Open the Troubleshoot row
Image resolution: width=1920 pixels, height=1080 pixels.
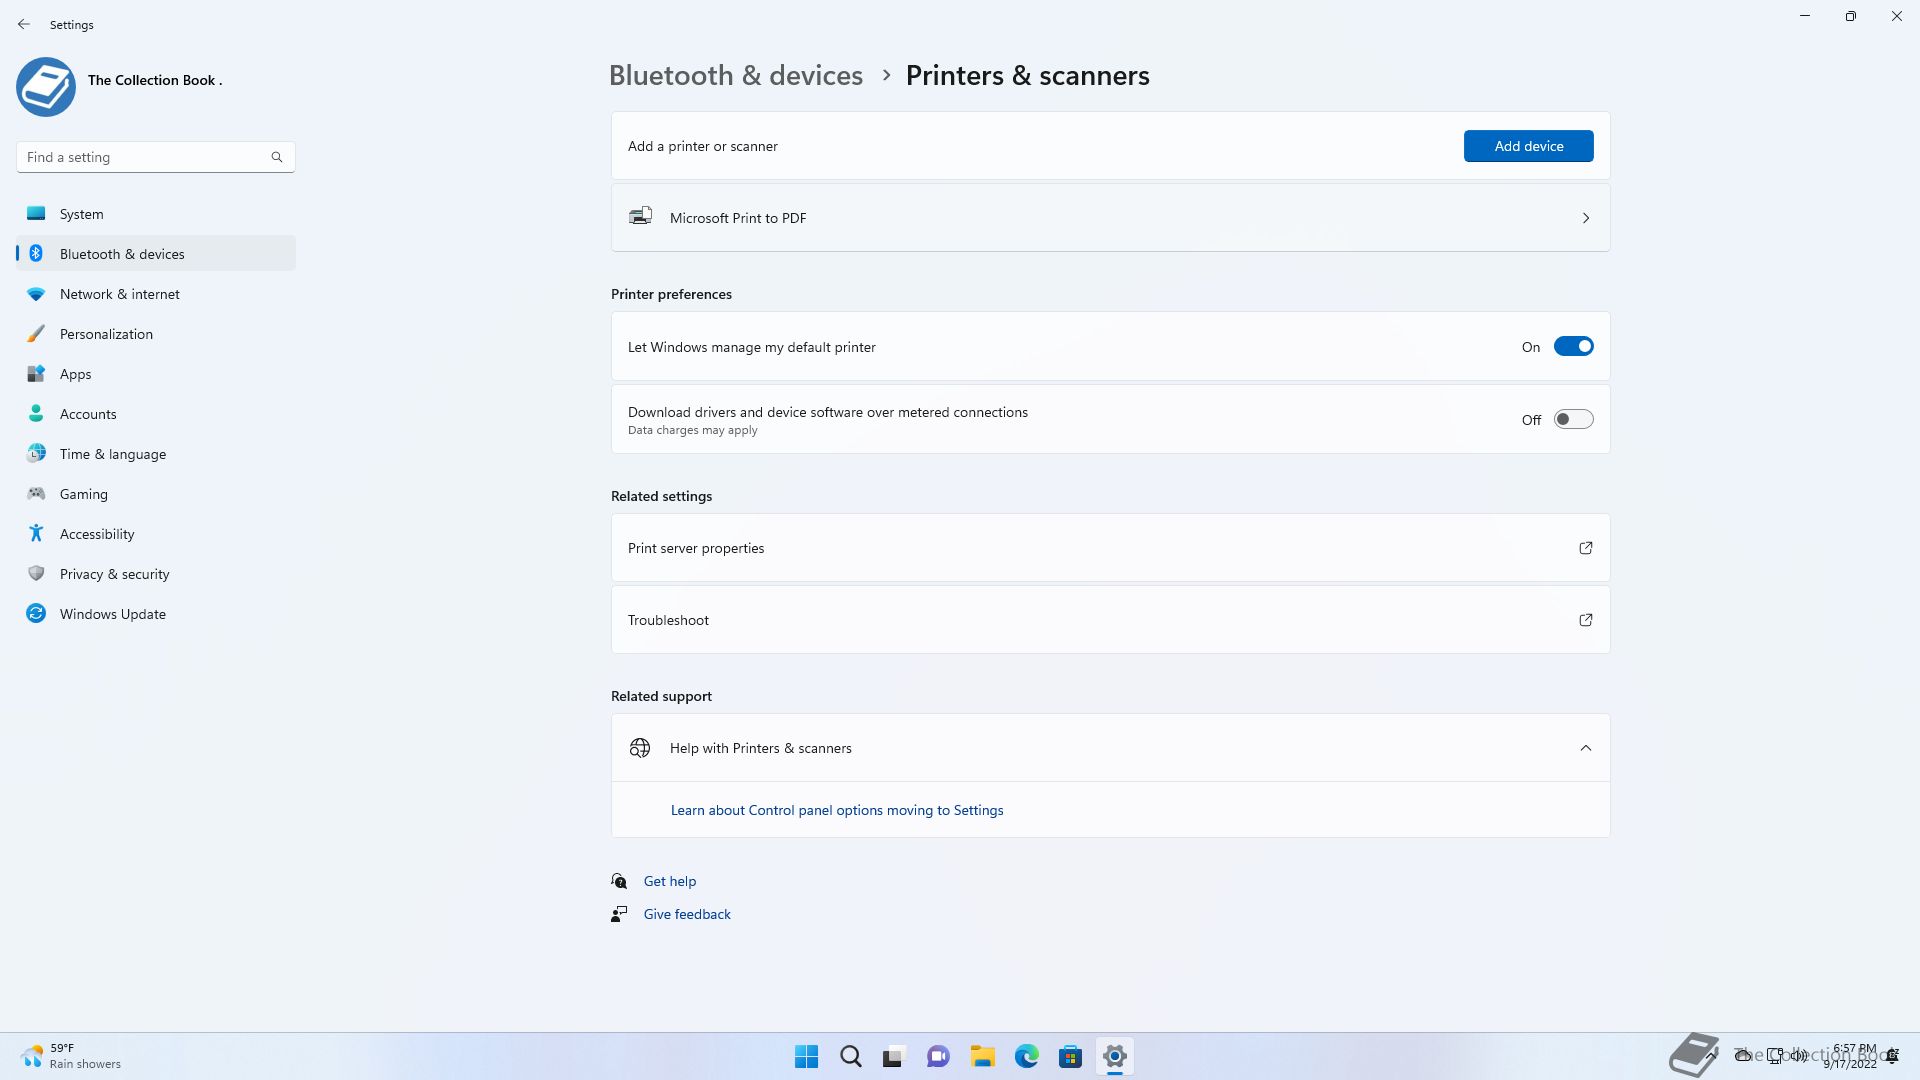pos(1110,620)
